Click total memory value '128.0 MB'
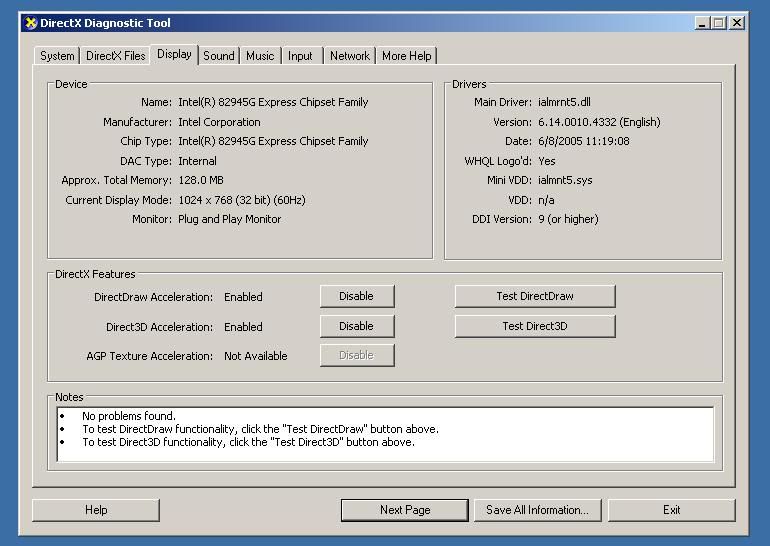 point(201,180)
